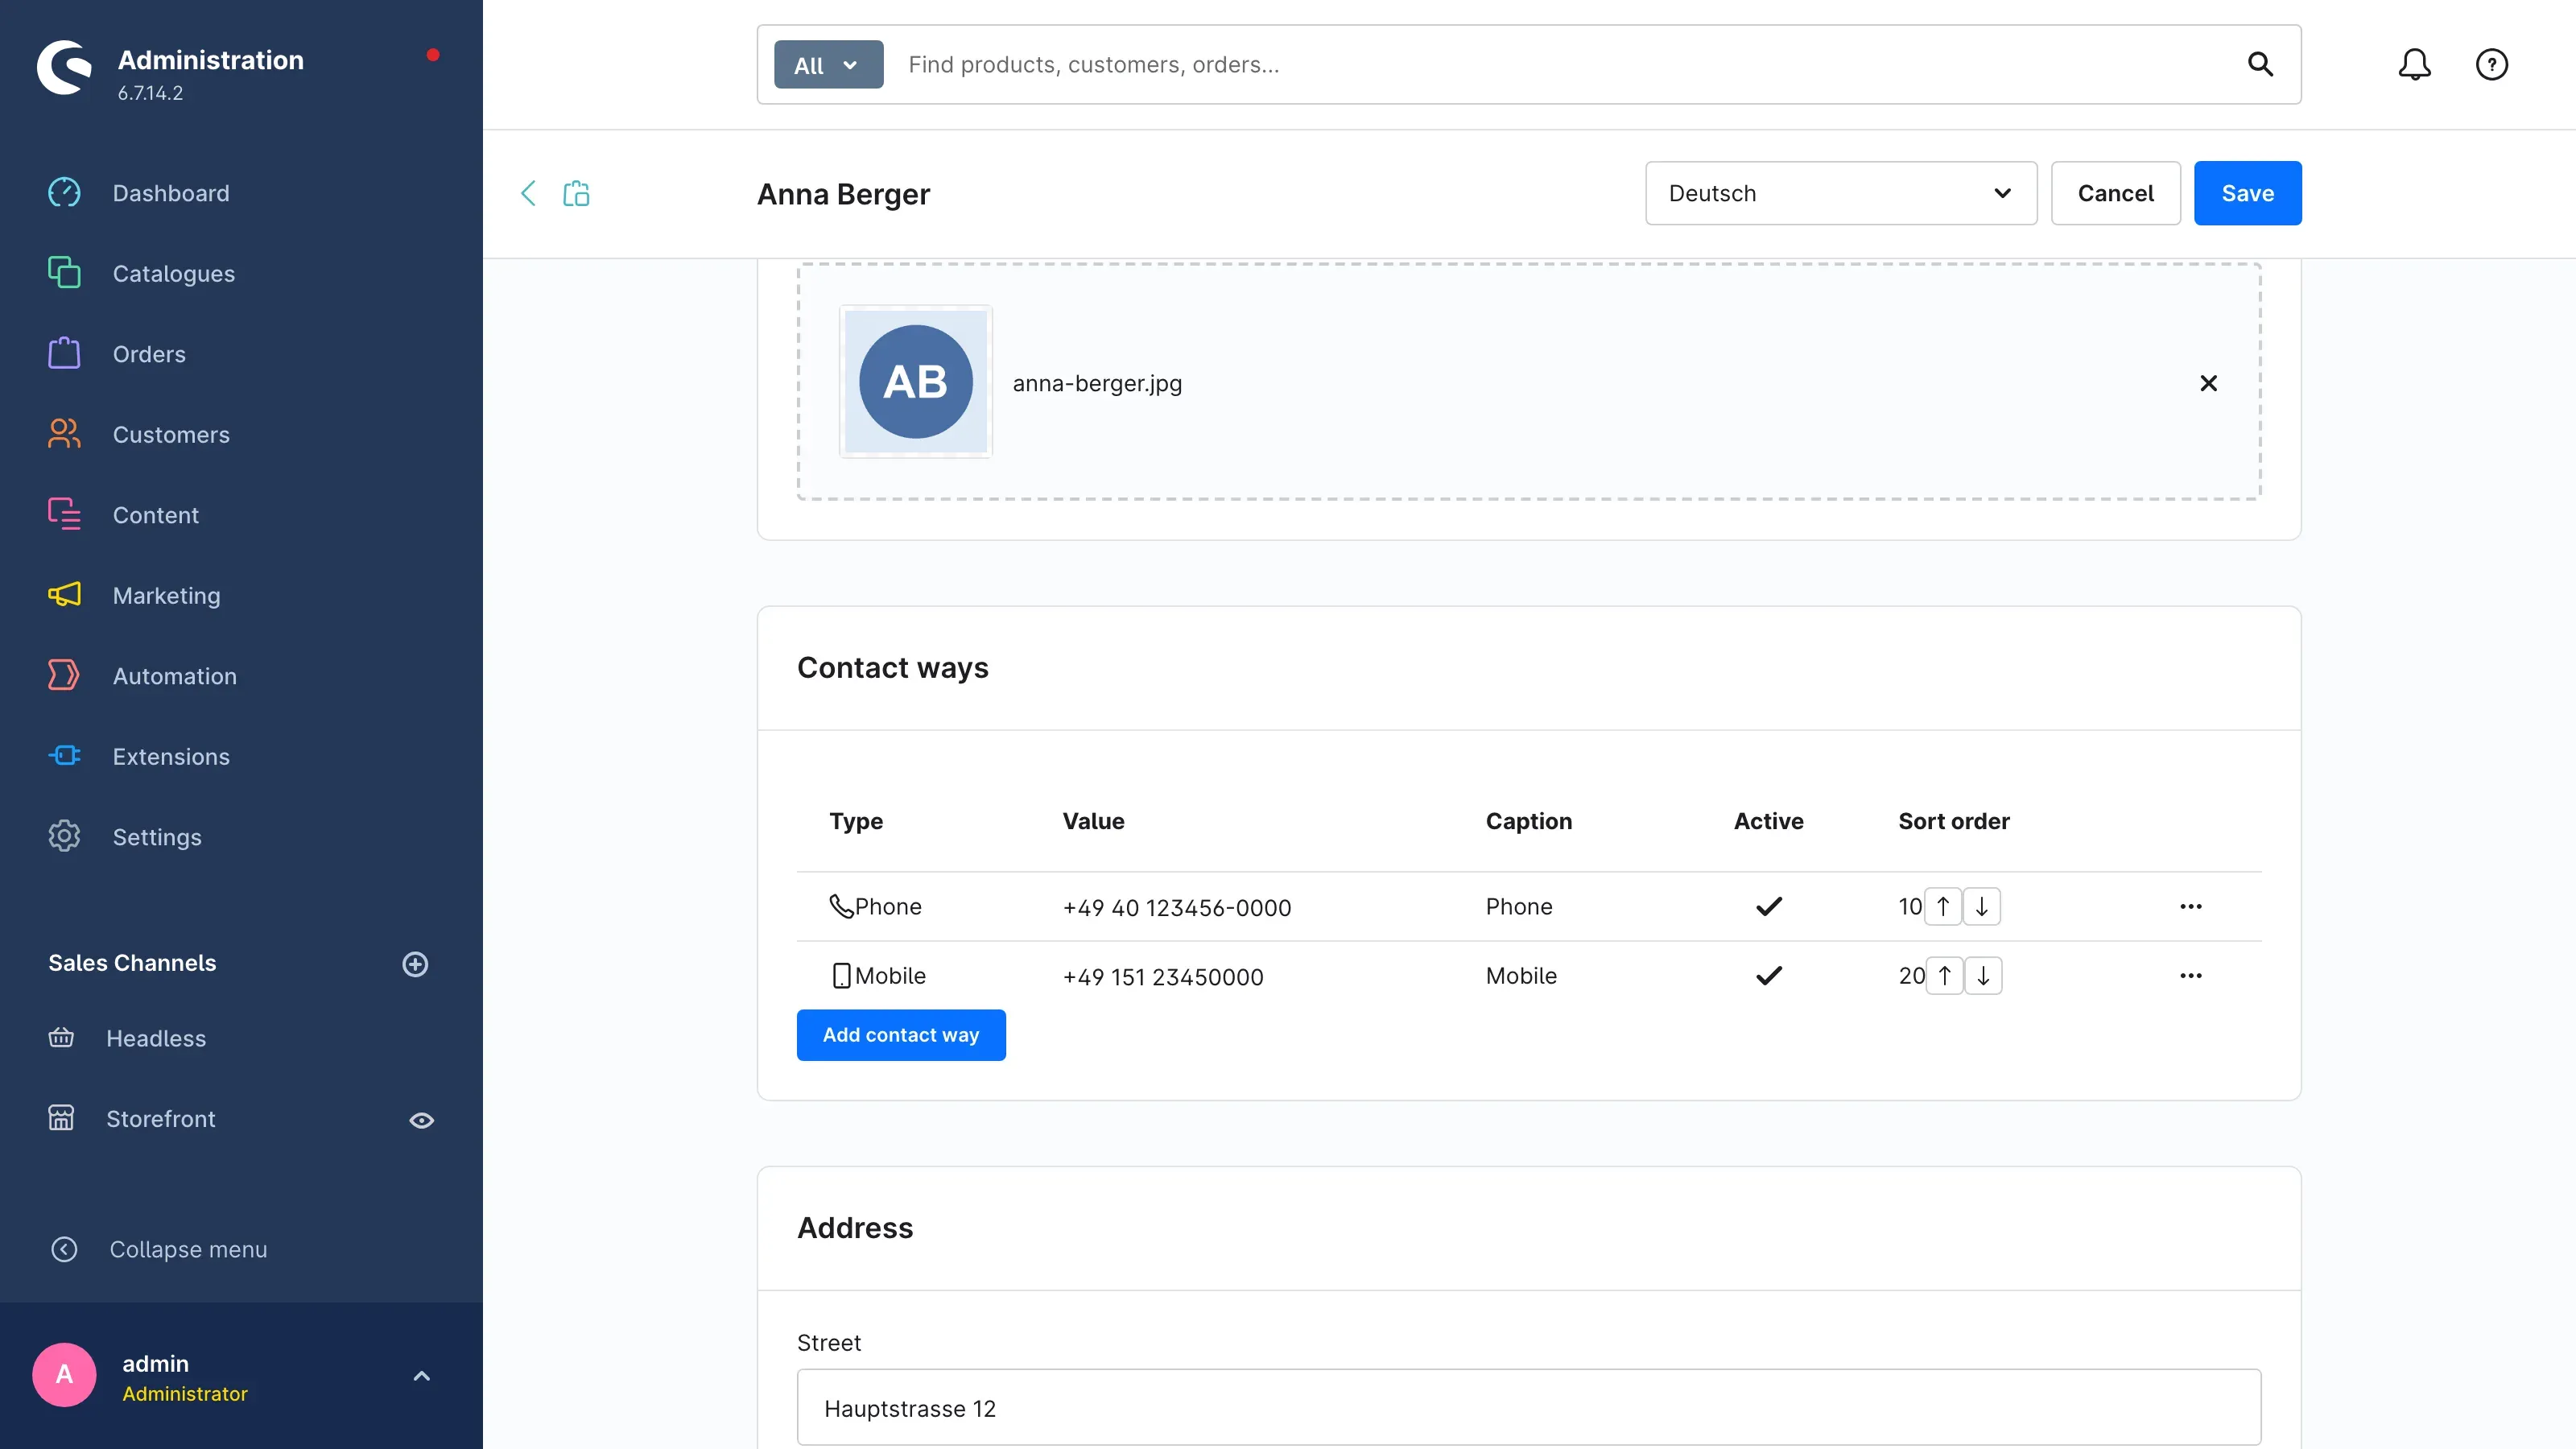Click the Shopware Administration logo
Viewport: 2576px width, 1449px height.
64,68
